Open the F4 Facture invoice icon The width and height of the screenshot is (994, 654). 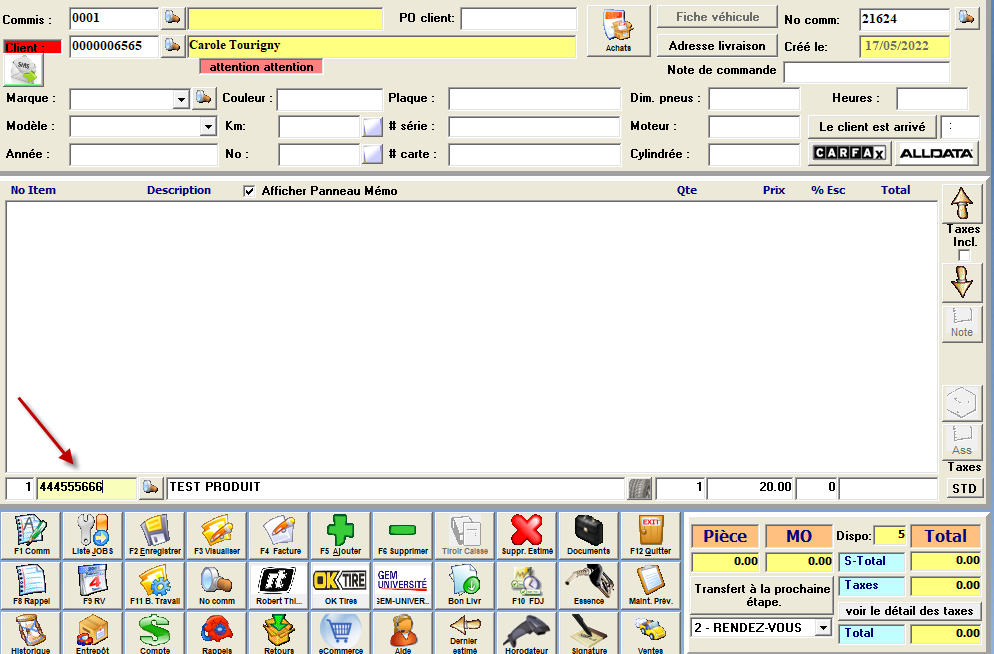click(278, 534)
